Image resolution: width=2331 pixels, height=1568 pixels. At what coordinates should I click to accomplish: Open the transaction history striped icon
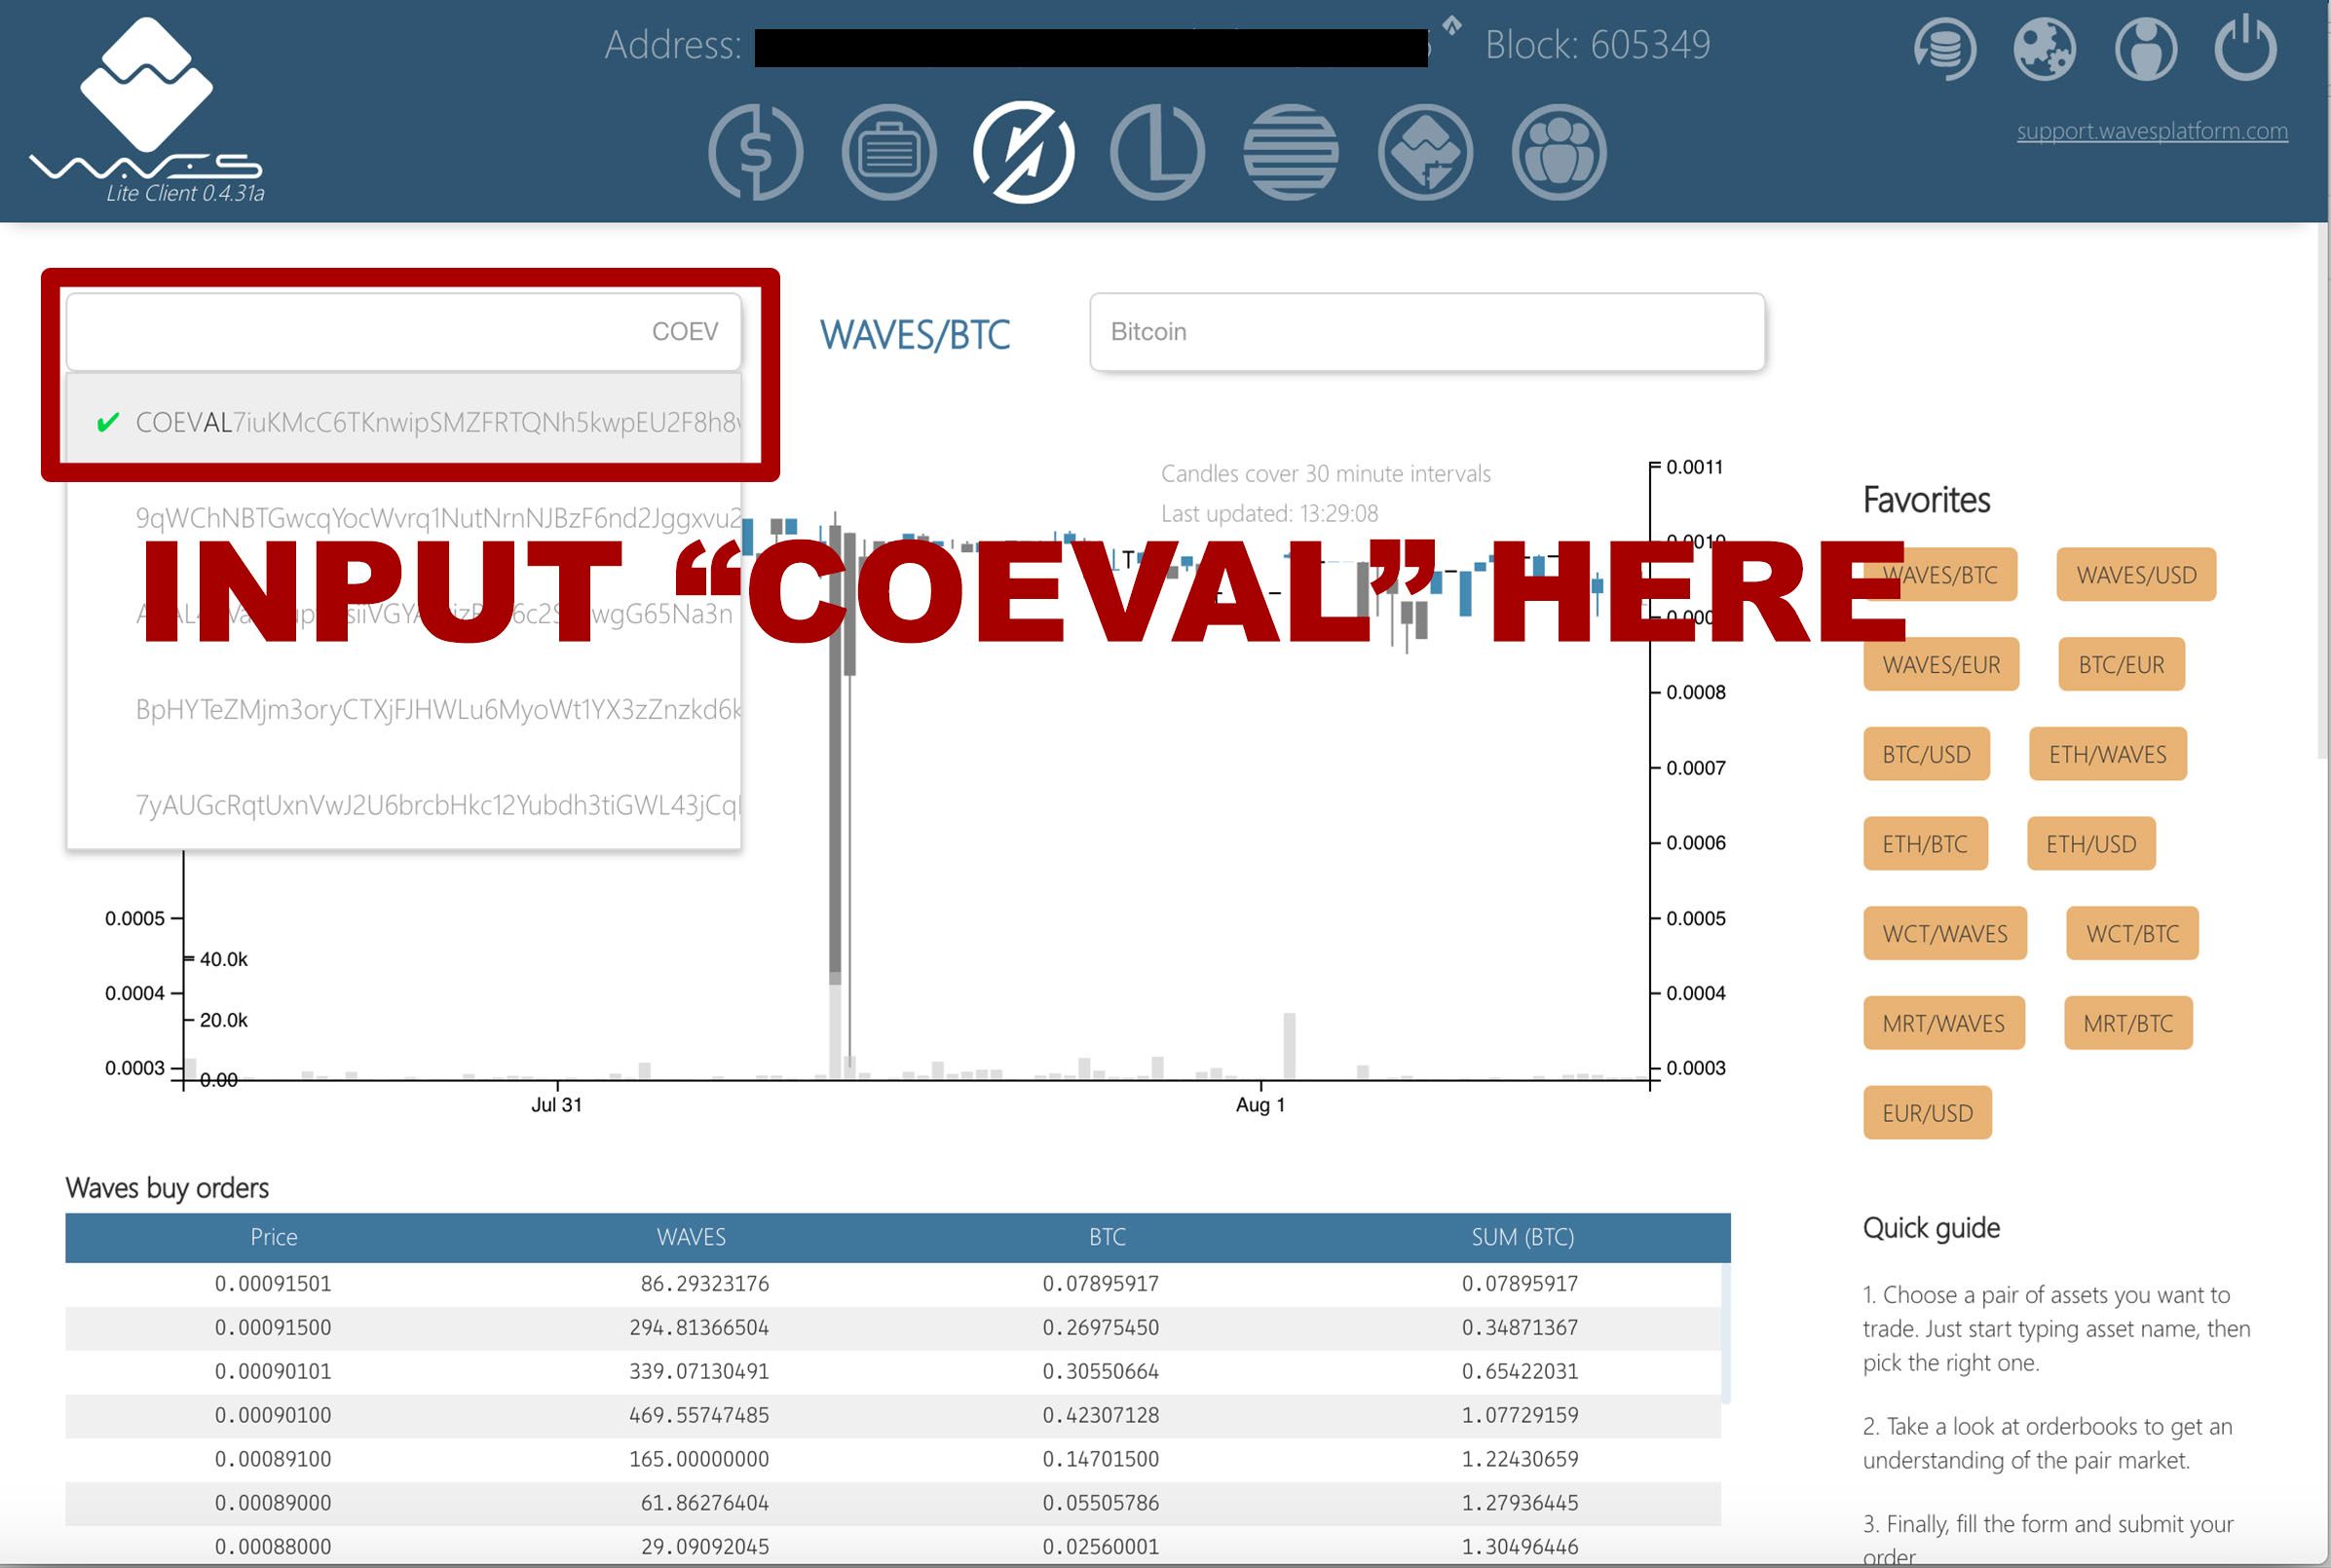tap(1291, 152)
